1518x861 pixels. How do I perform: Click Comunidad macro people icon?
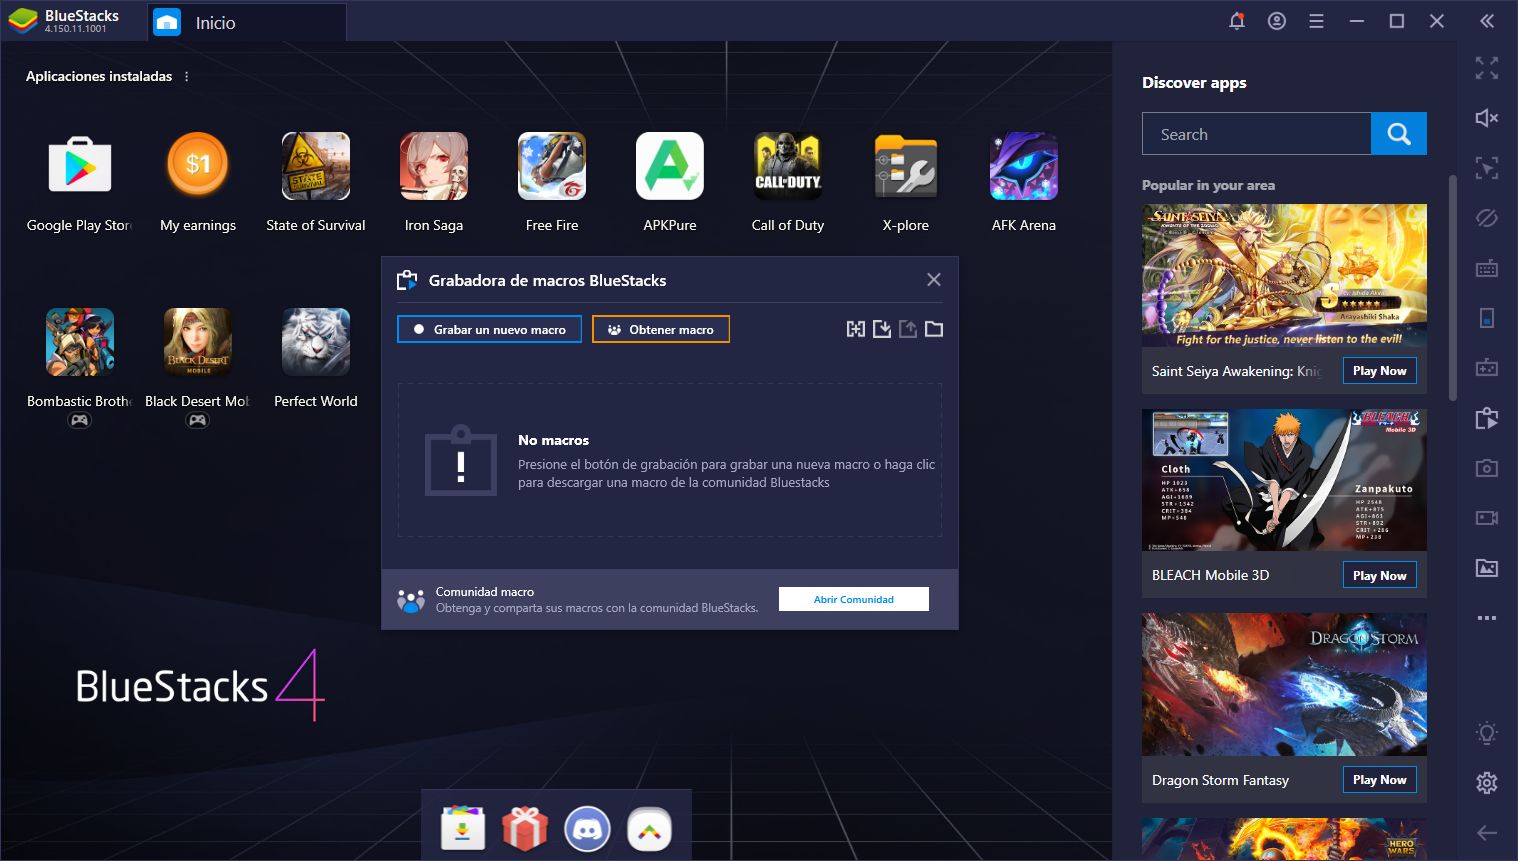[411, 600]
